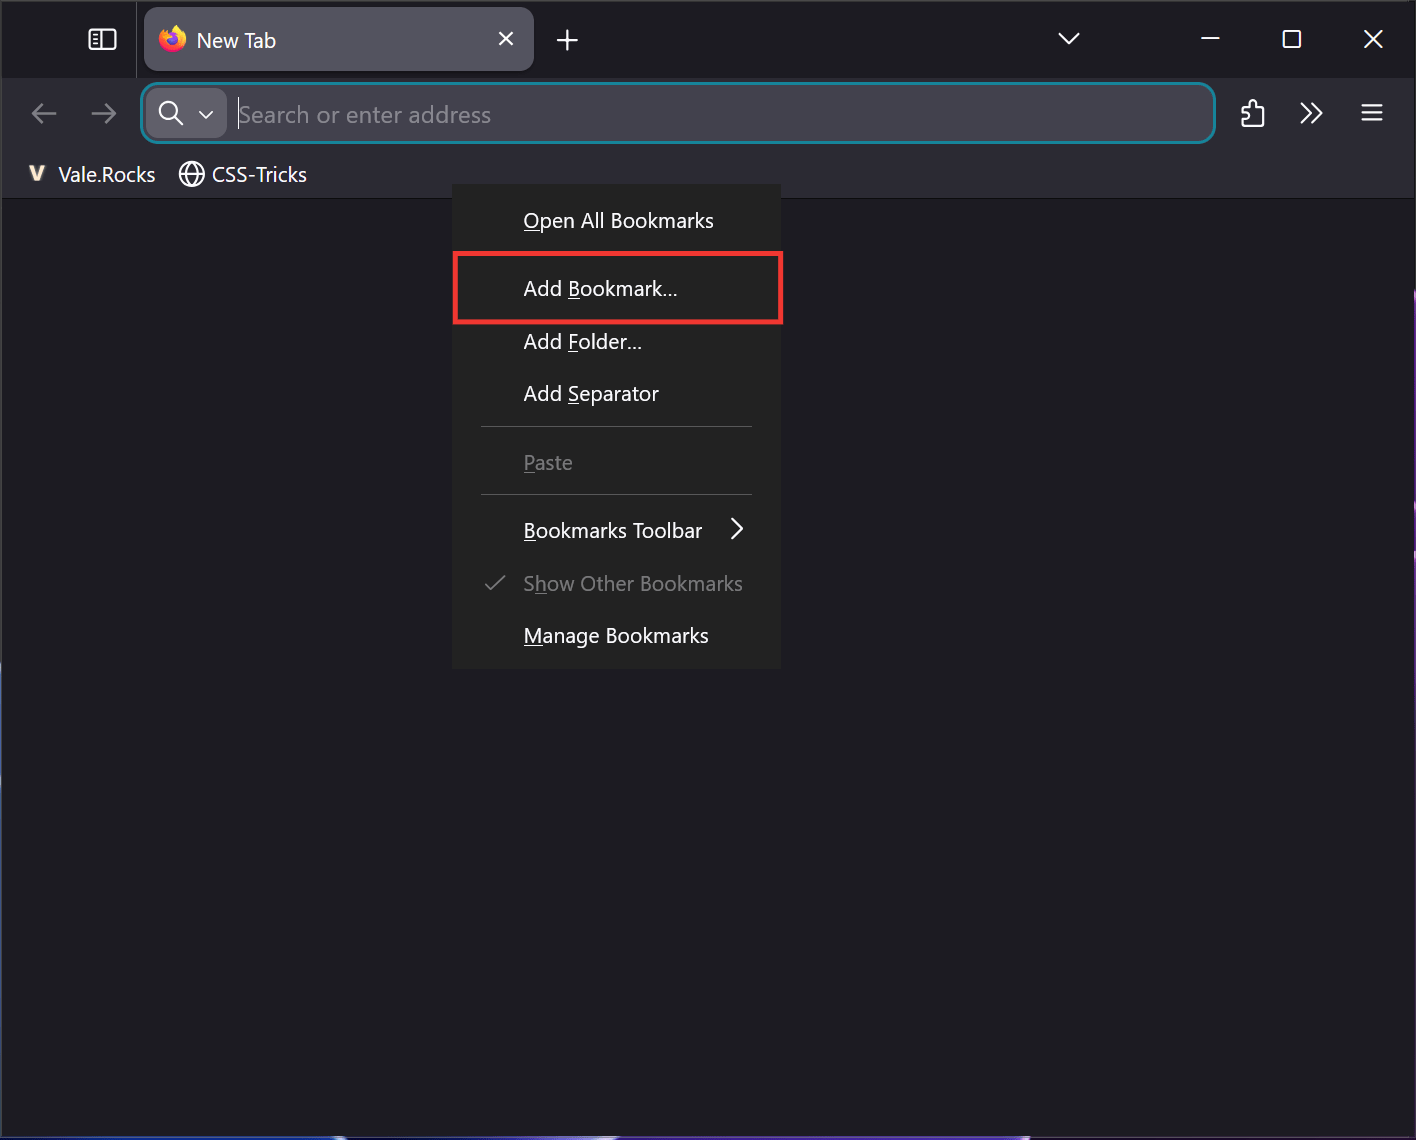Open a new browser tab
This screenshot has width=1416, height=1140.
point(567,39)
